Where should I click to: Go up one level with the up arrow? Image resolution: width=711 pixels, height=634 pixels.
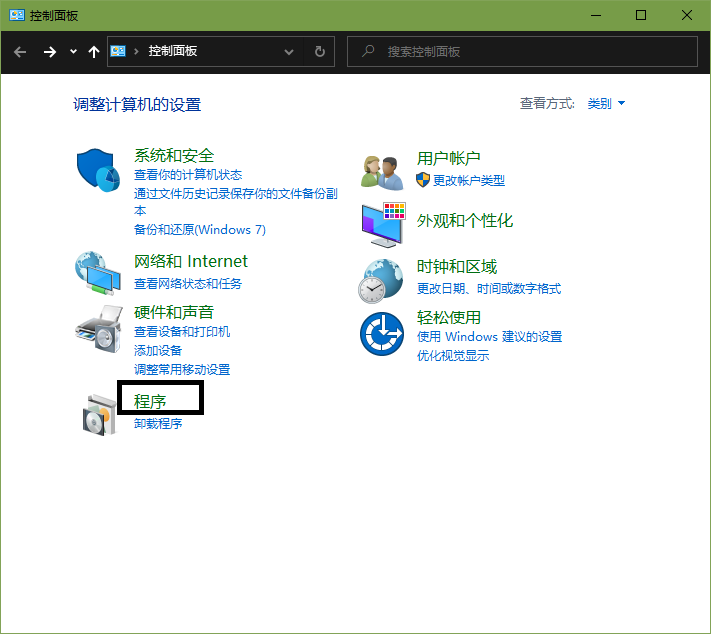[x=94, y=52]
